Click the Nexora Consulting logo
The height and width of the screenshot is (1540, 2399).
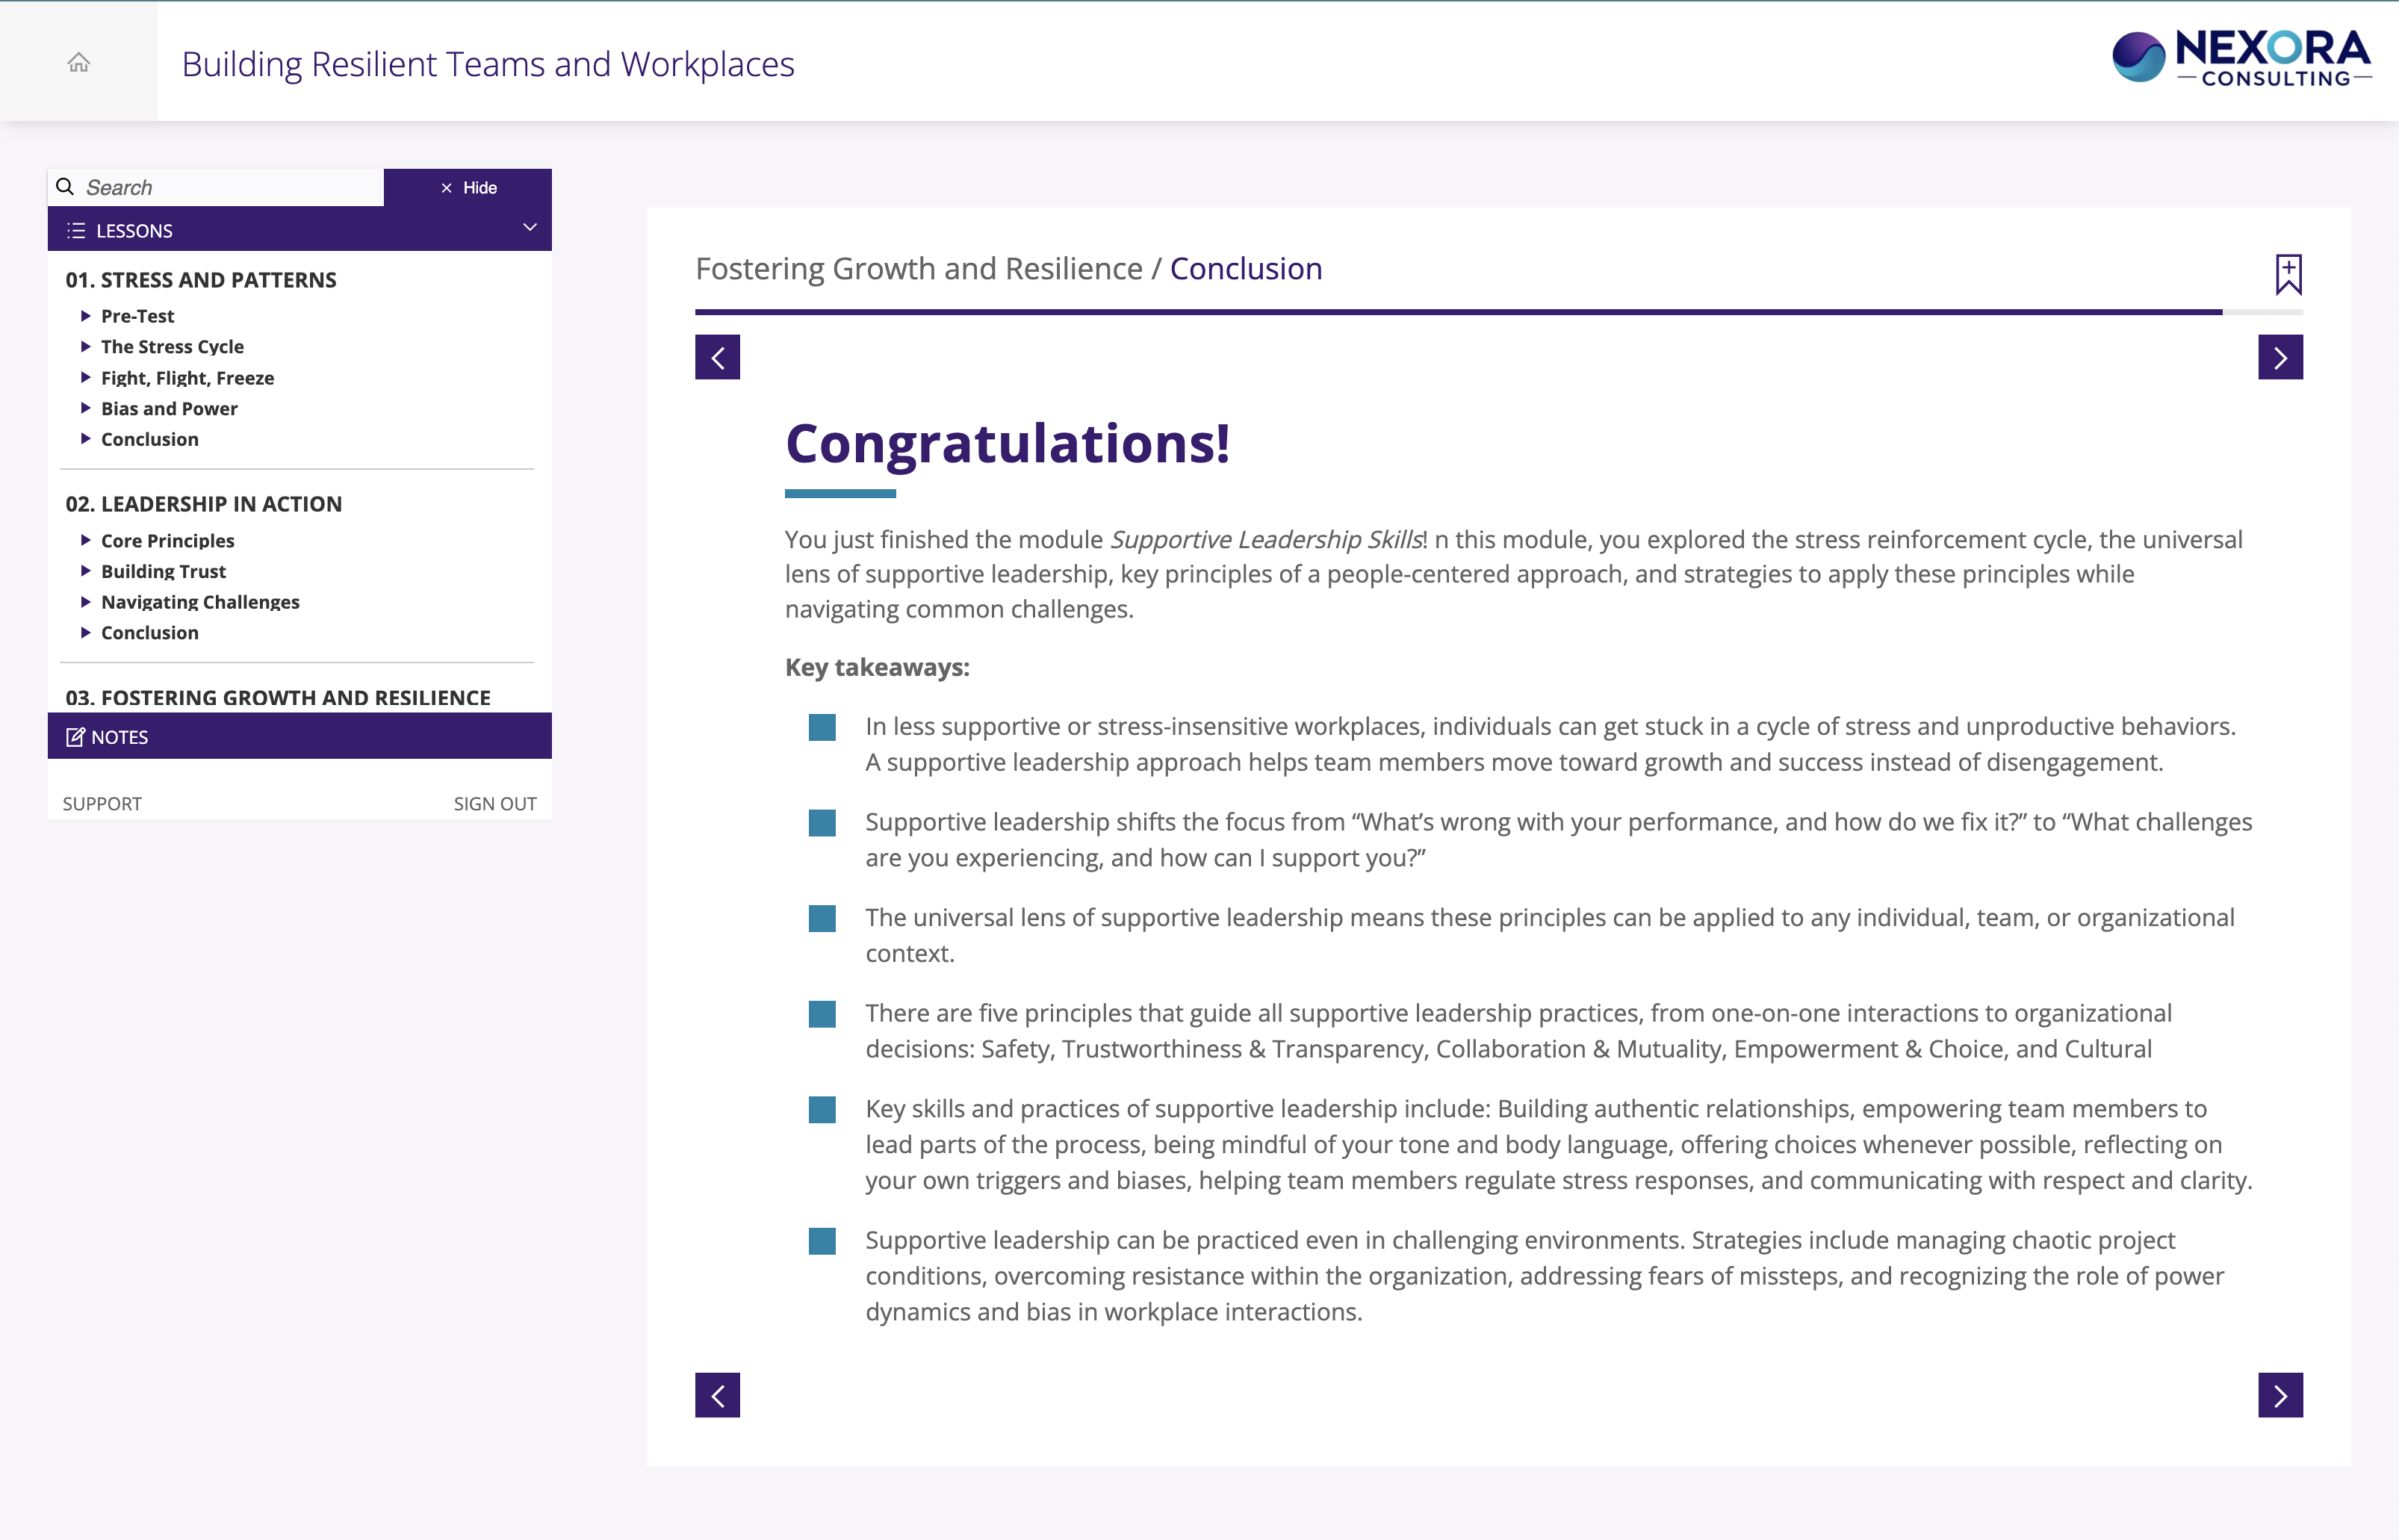click(x=2240, y=60)
